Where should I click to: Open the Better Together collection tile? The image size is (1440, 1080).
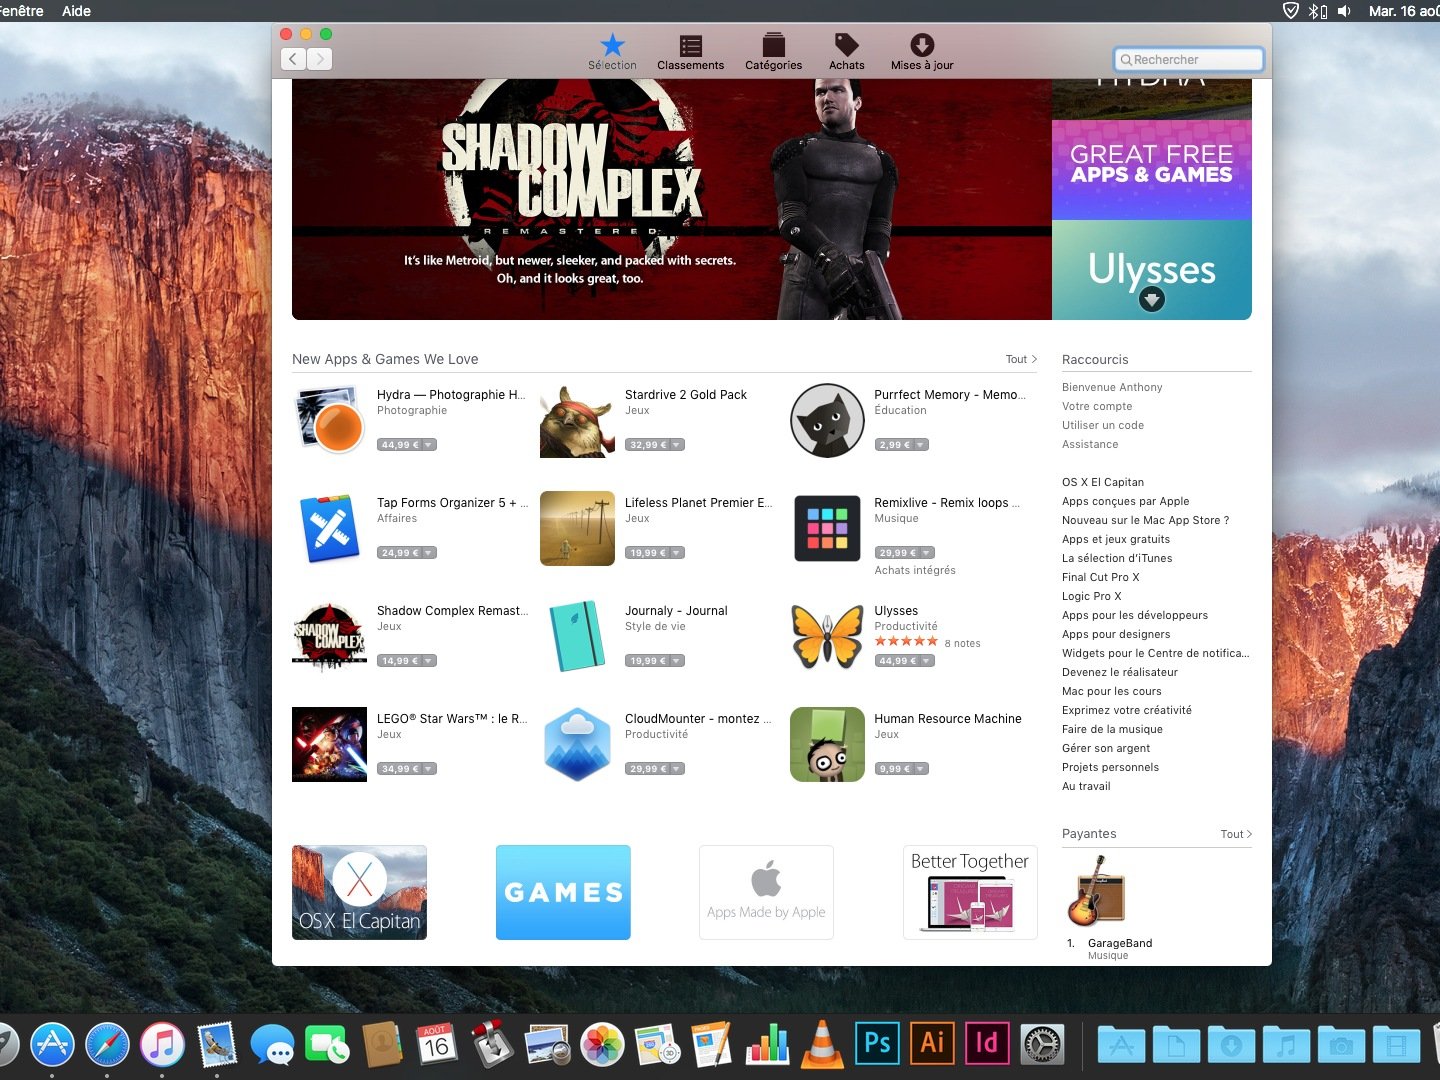point(970,892)
